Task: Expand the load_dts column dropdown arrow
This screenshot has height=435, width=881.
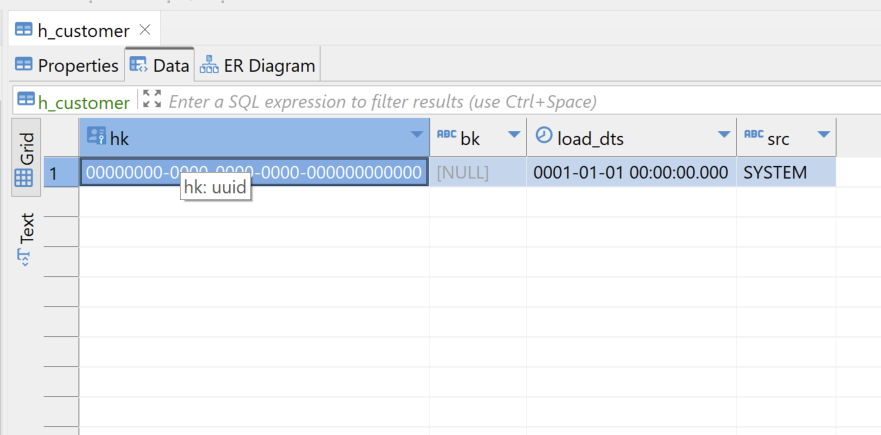Action: point(724,135)
